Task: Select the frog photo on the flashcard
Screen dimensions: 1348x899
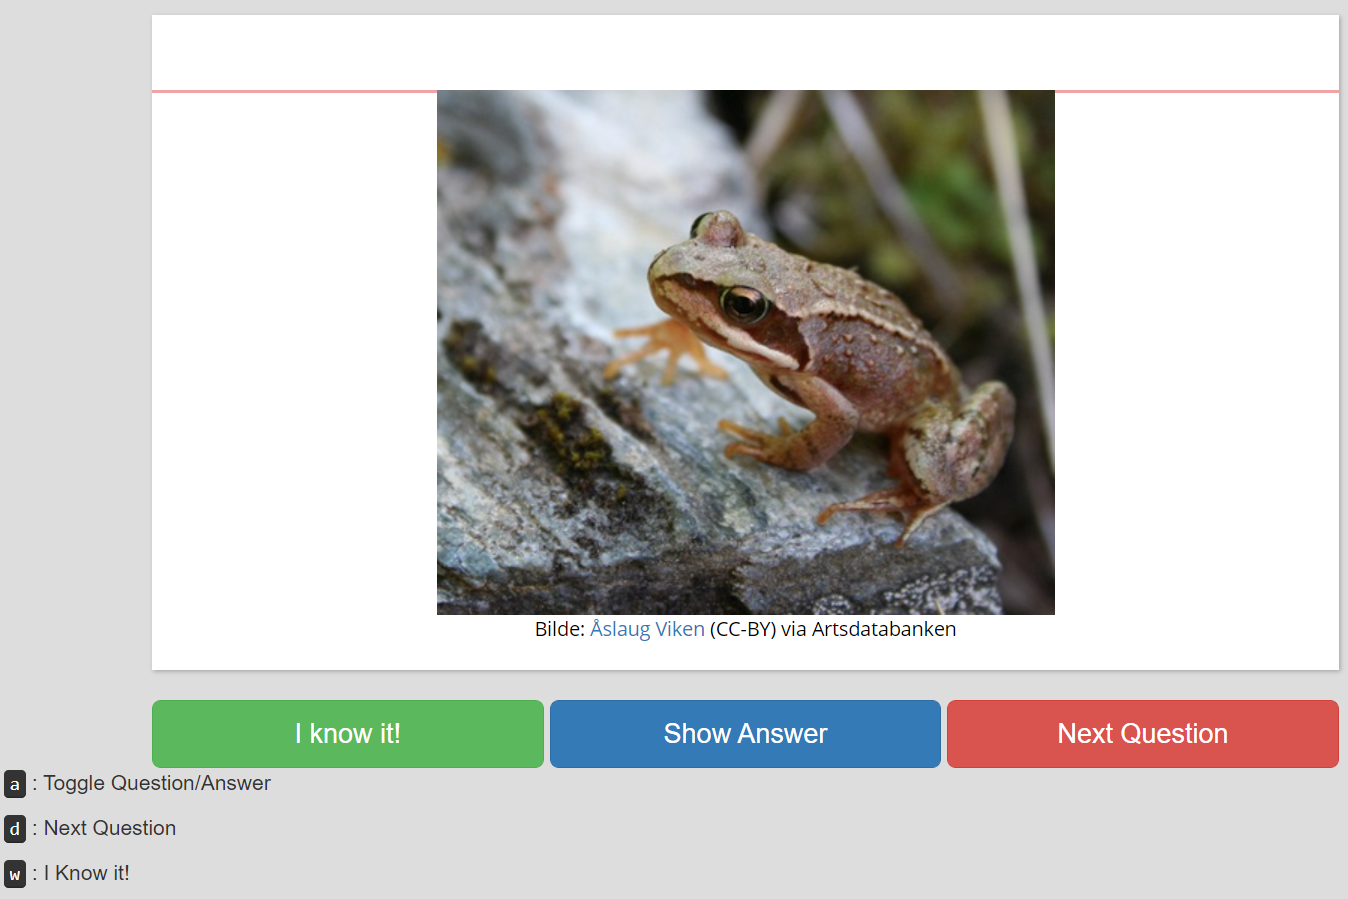Action: coord(745,352)
